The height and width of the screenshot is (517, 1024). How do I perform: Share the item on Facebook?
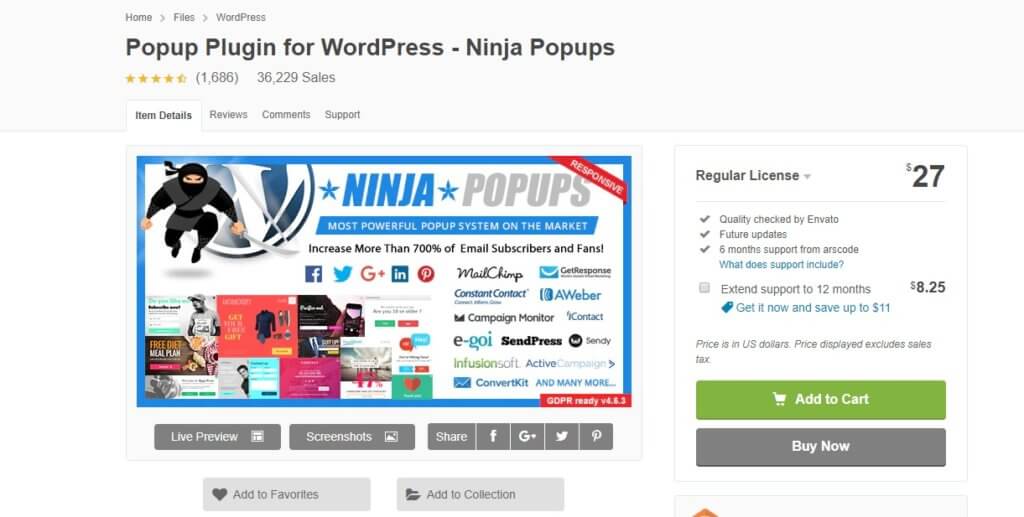click(x=493, y=437)
